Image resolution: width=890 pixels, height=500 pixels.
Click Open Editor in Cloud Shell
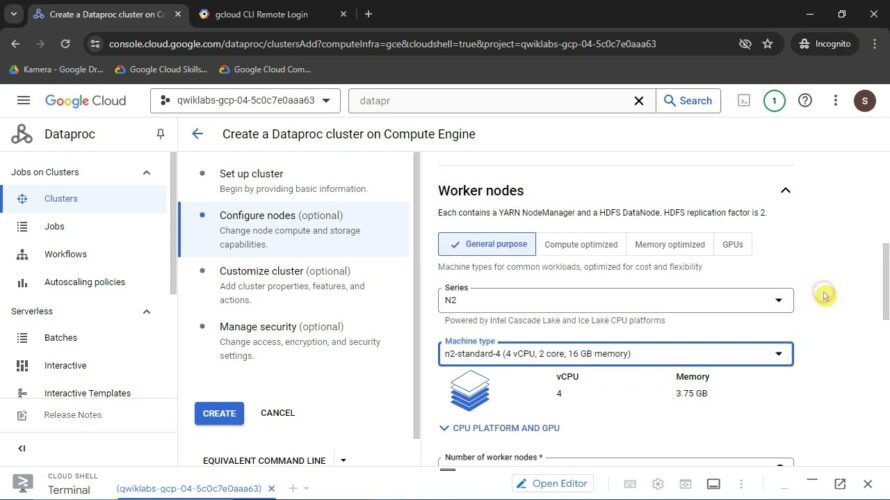552,484
